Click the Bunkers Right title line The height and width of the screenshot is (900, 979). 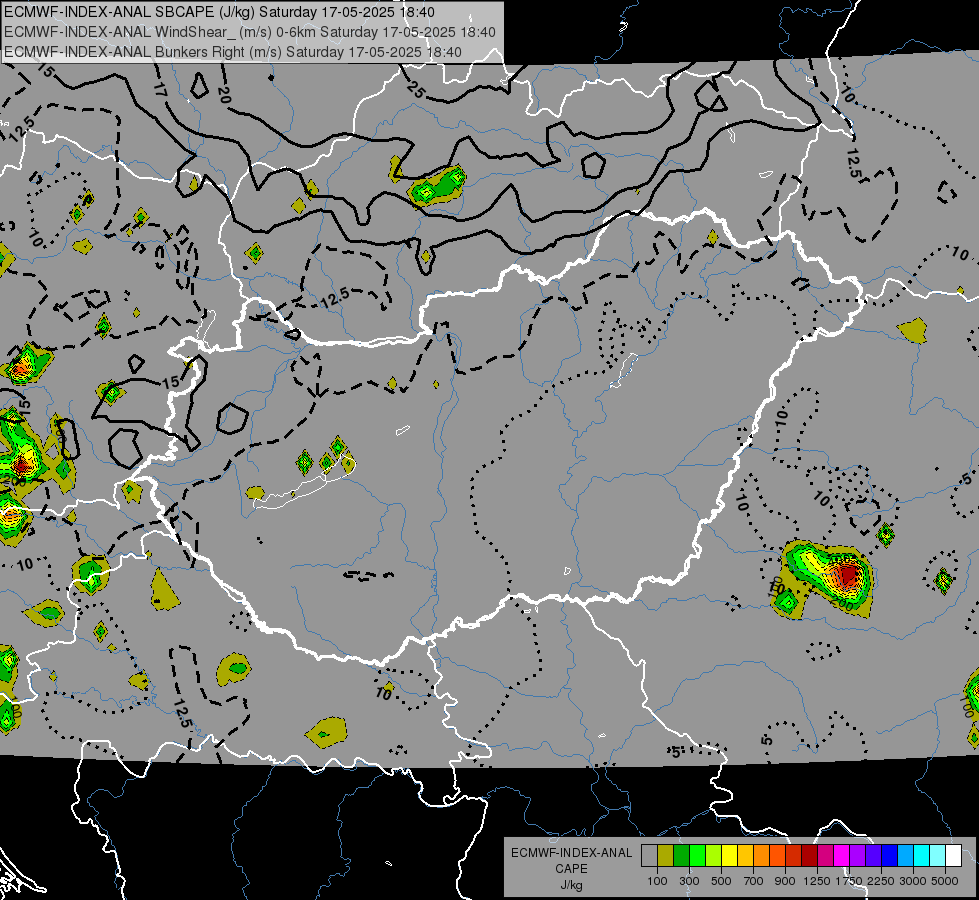click(x=233, y=52)
